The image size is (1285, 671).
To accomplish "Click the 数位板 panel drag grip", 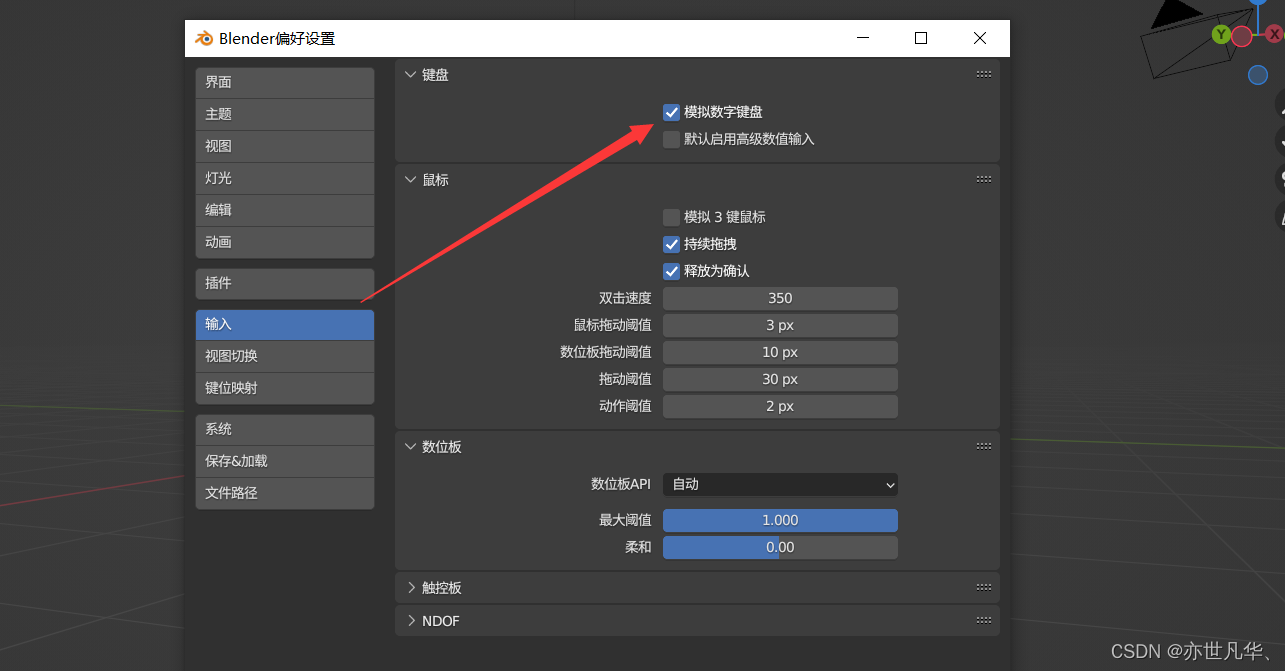I will 984,447.
